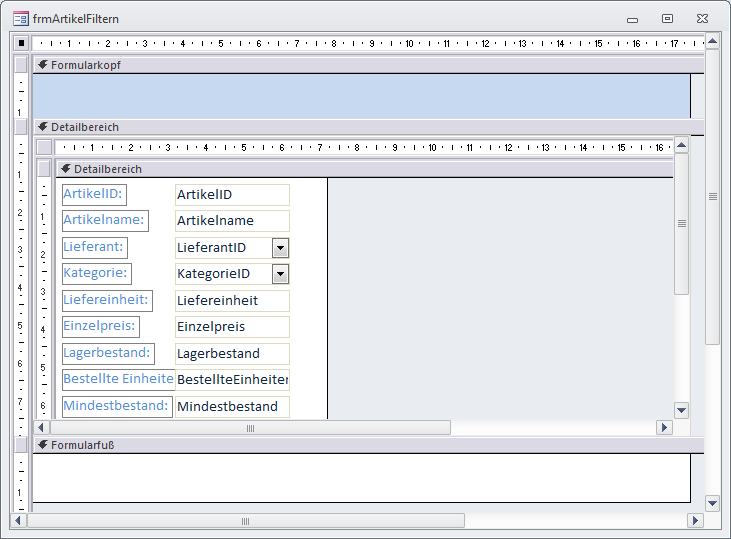The image size is (731, 539).
Task: Click the subform selector box beside inner ruler
Action: [44, 147]
